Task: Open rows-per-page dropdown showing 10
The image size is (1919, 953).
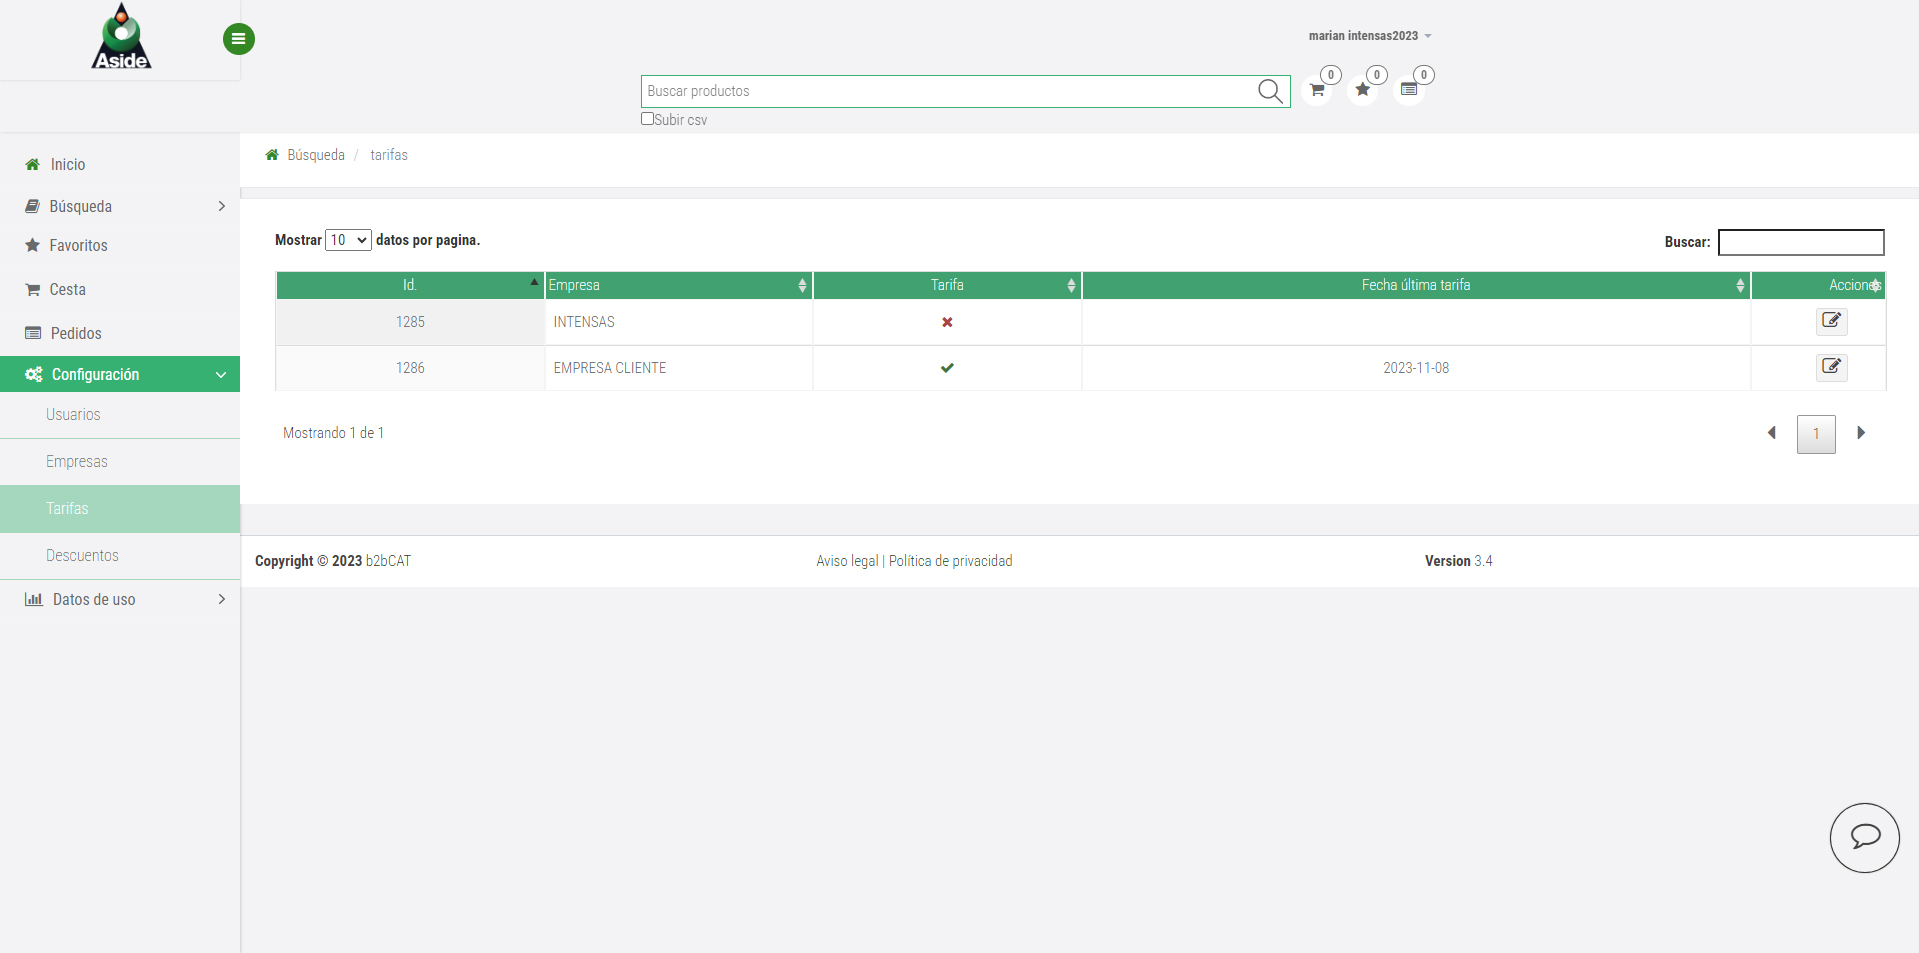Action: pyautogui.click(x=348, y=240)
